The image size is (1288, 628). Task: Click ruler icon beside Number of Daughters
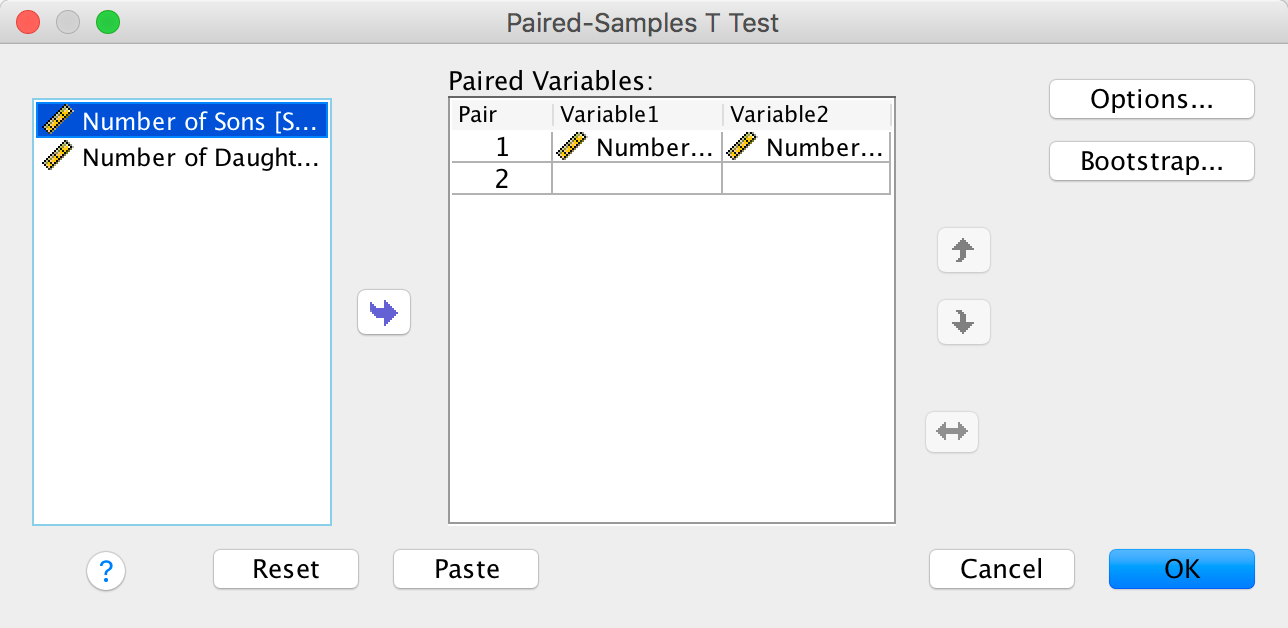click(58, 157)
